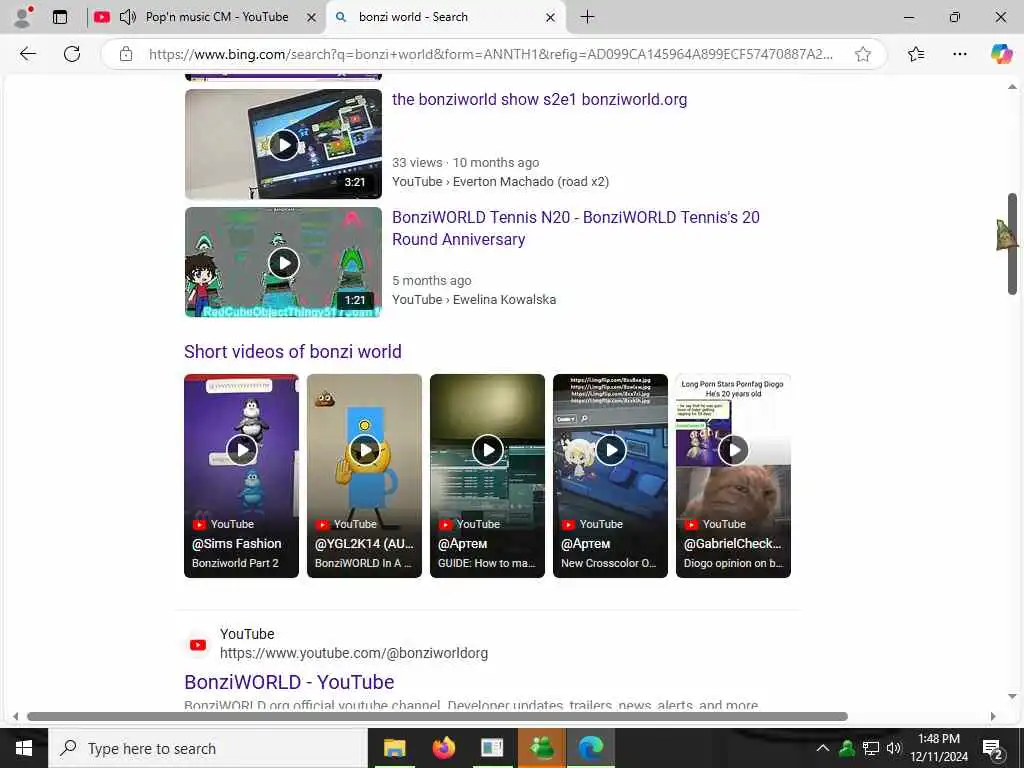The width and height of the screenshot is (1024, 768).
Task: Open the notification center icon
Action: coord(992,748)
